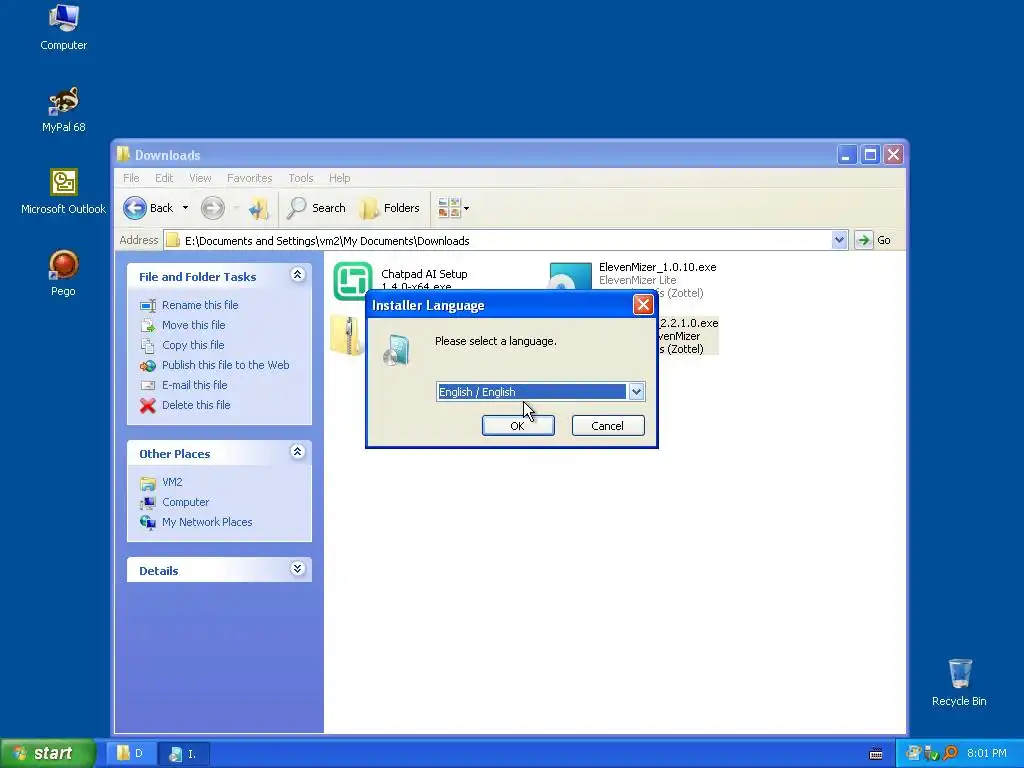This screenshot has width=1024, height=768.
Task: Open the Recycle Bin
Action: coord(959,683)
